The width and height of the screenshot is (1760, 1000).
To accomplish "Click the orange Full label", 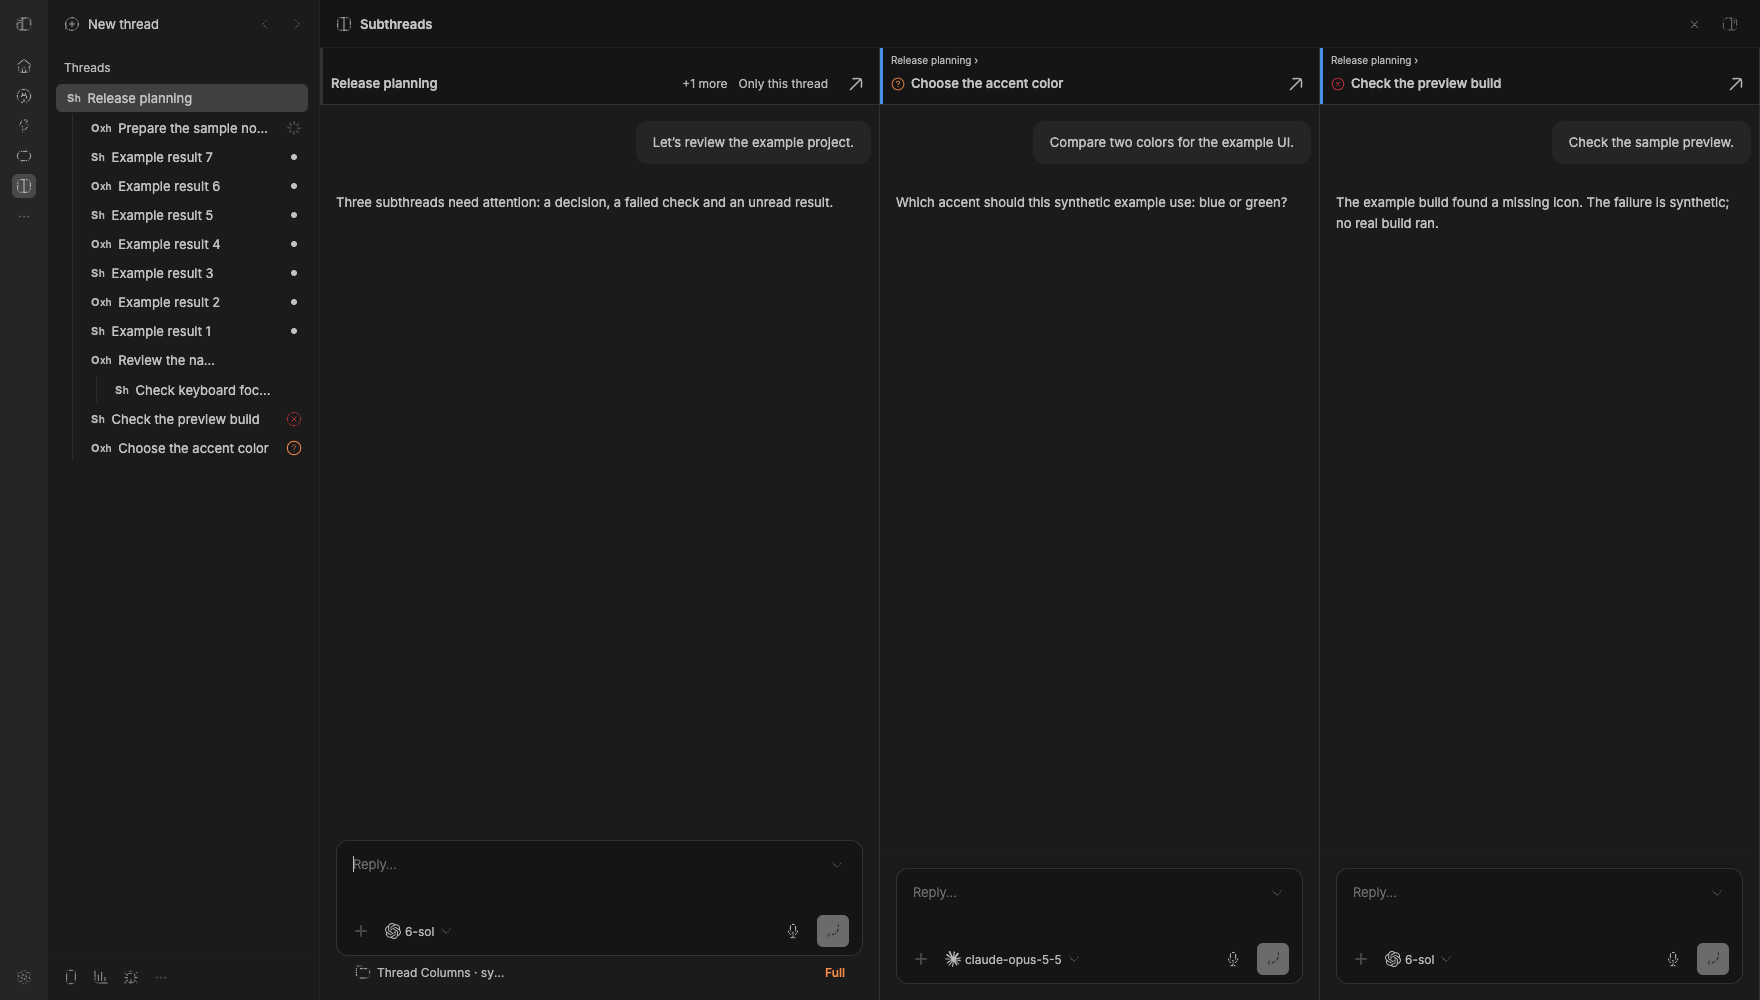I will click(x=835, y=973).
